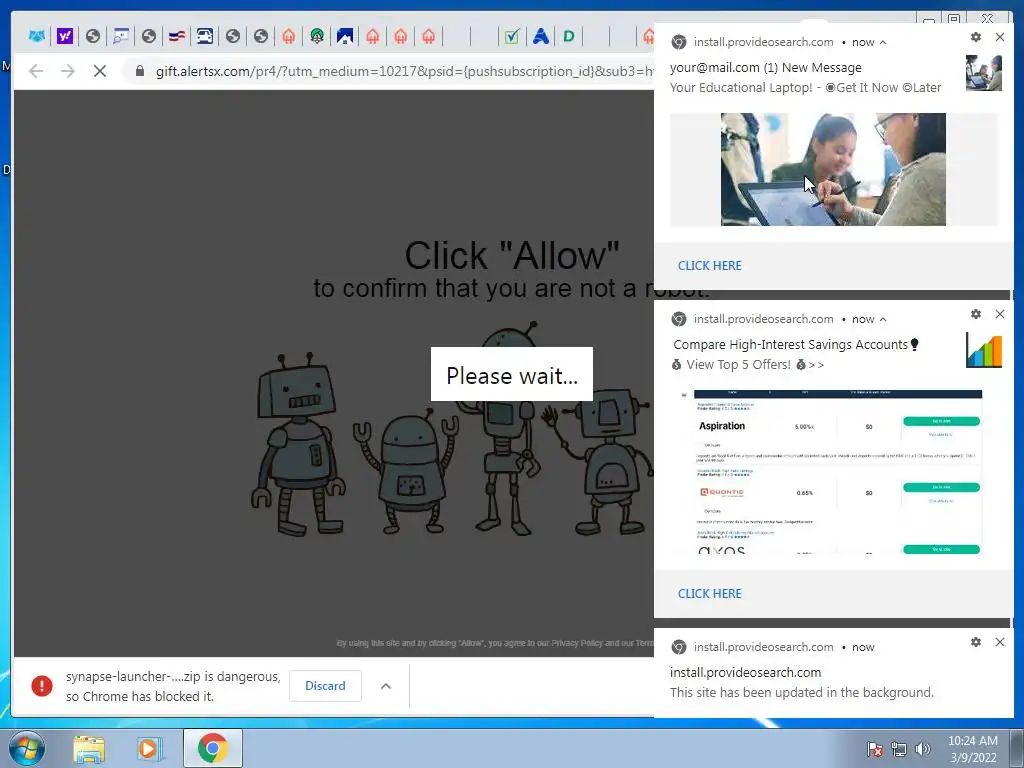Open settings gear on Savings Accounts notification
This screenshot has width=1024, height=768.
[x=976, y=314]
